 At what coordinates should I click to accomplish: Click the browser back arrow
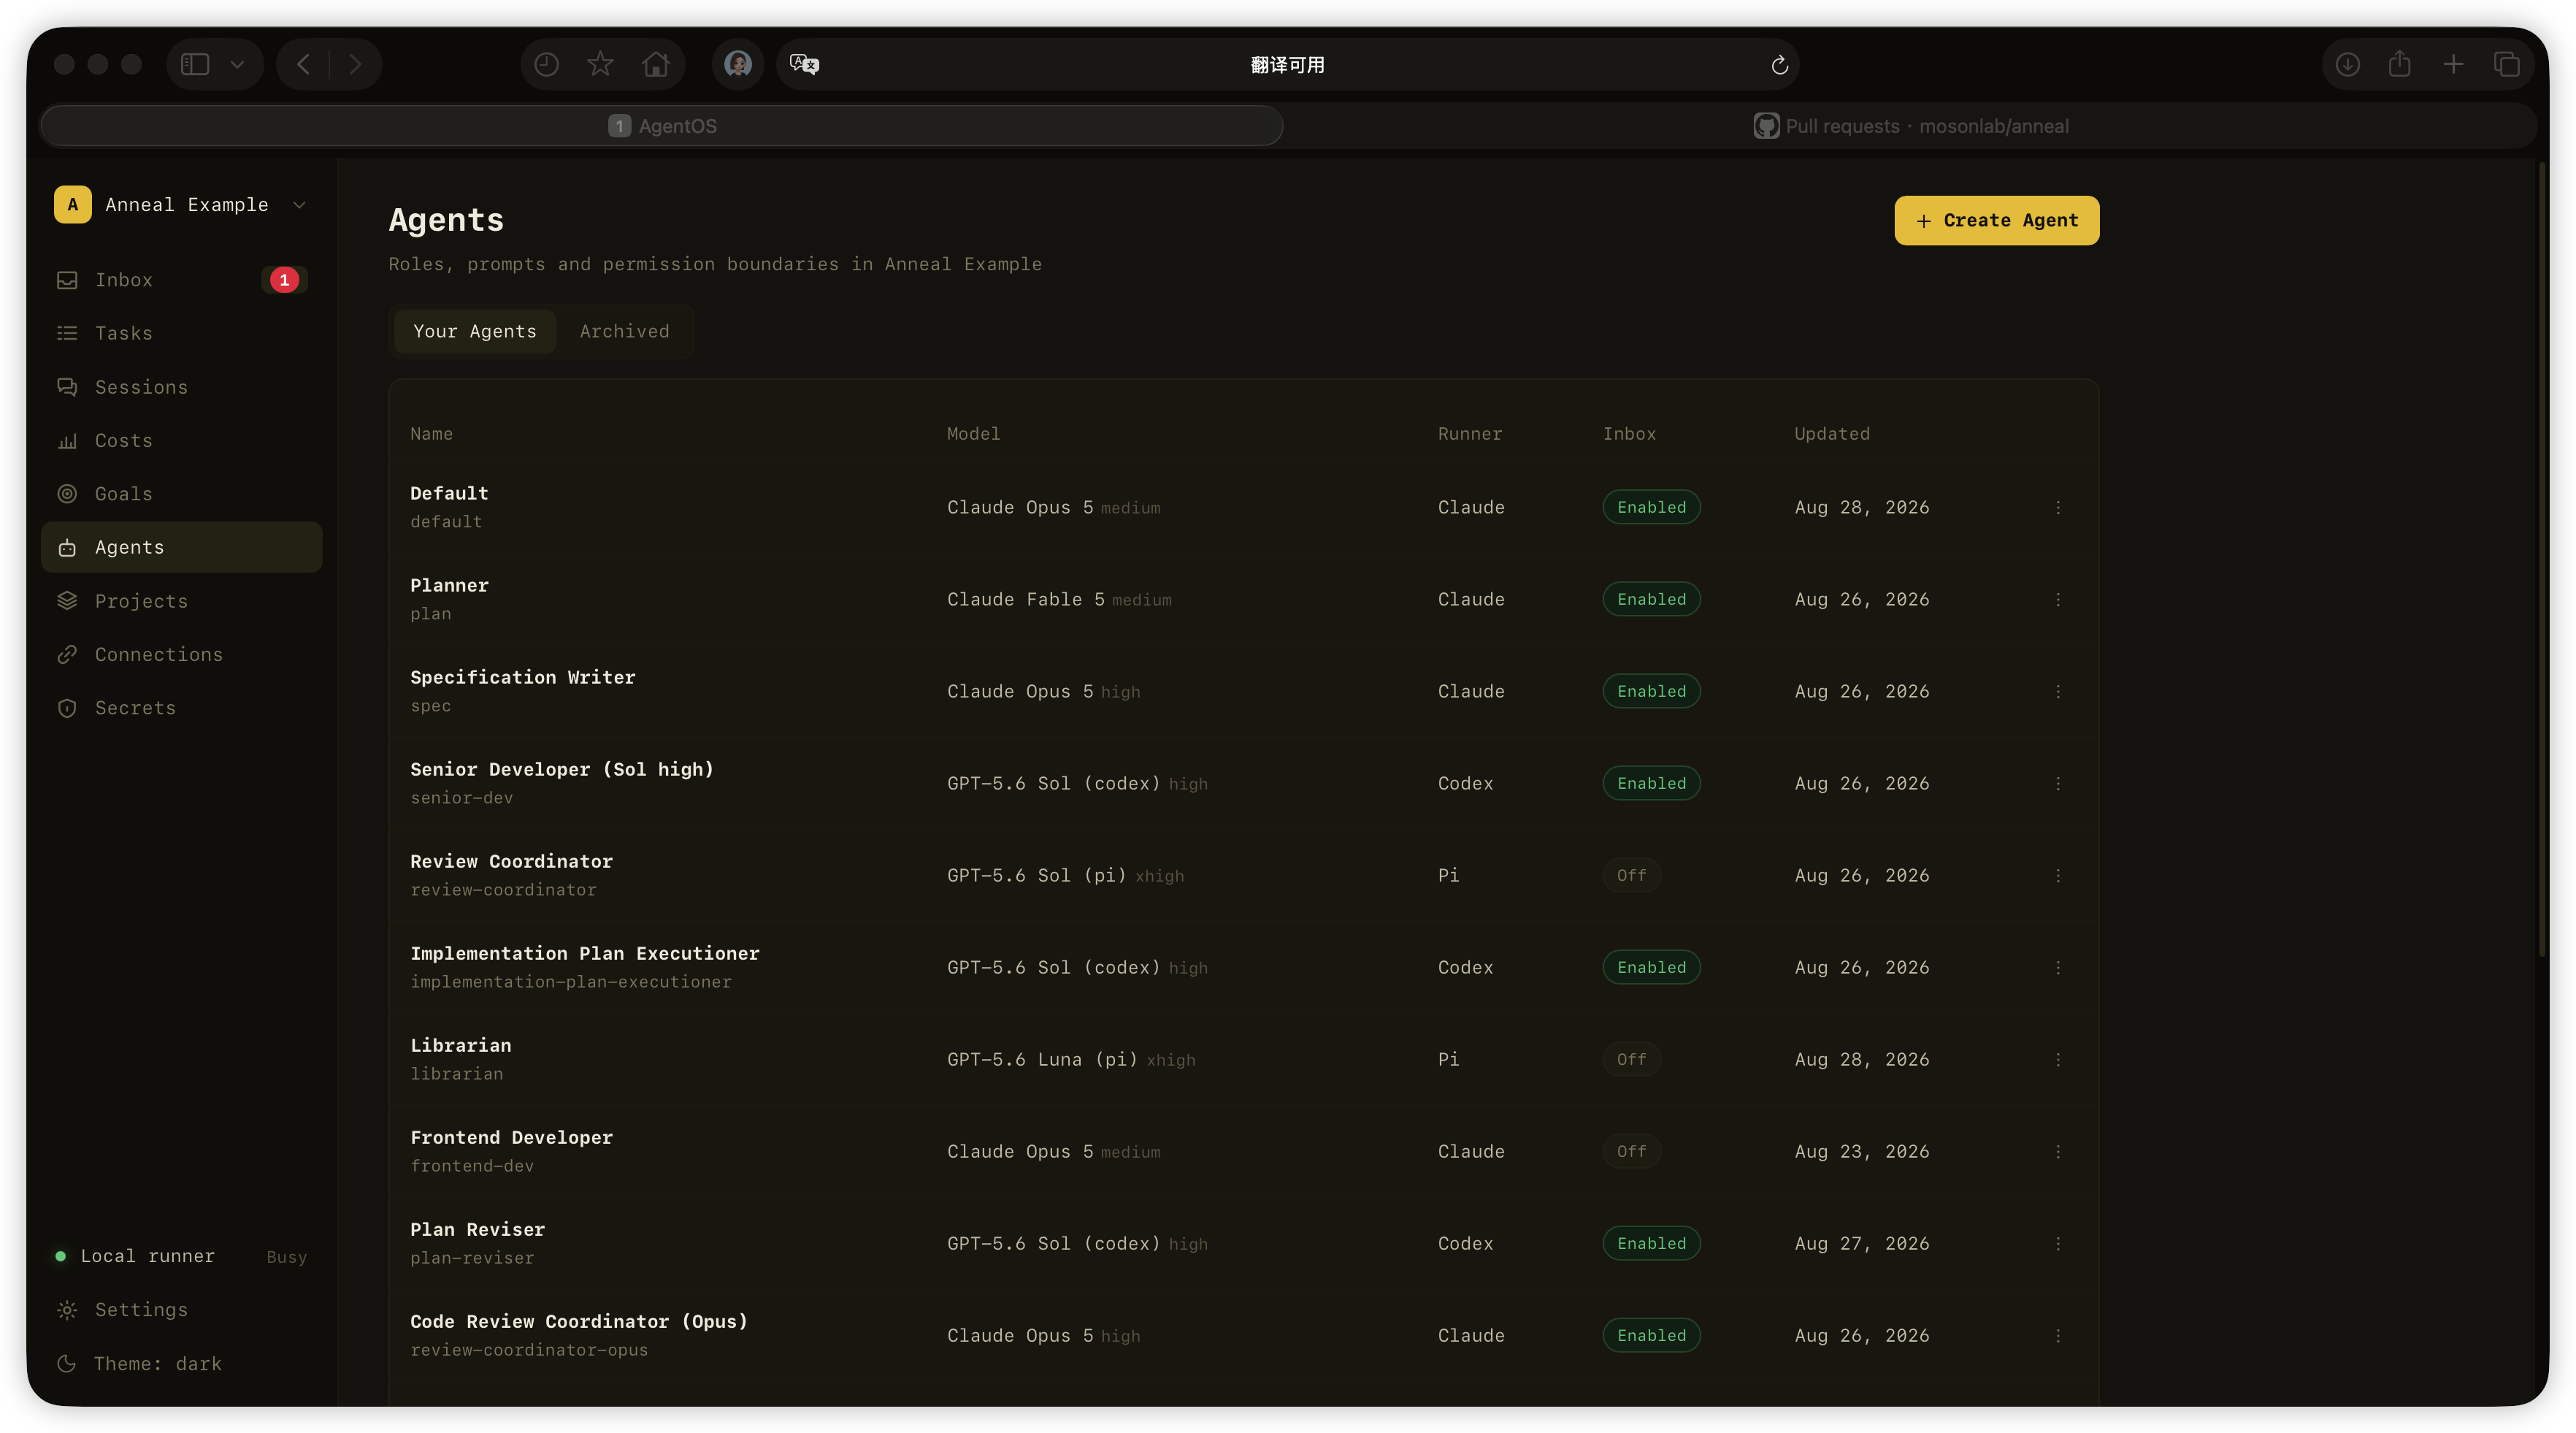303,65
